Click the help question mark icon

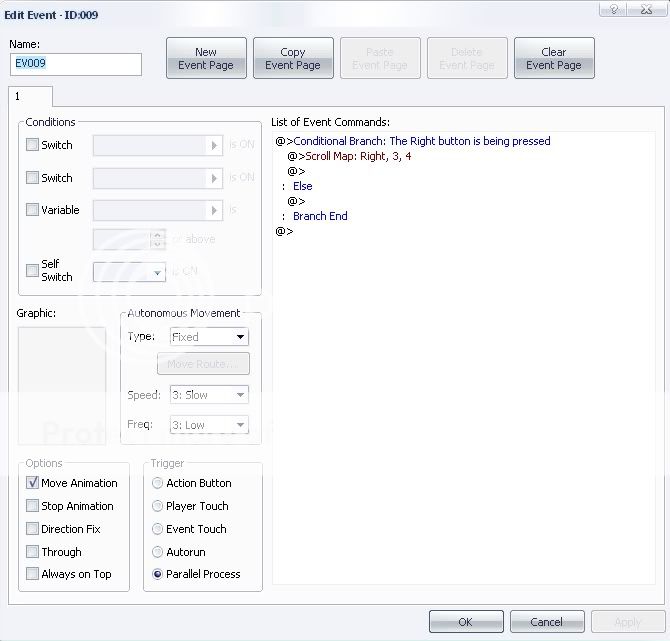(612, 8)
